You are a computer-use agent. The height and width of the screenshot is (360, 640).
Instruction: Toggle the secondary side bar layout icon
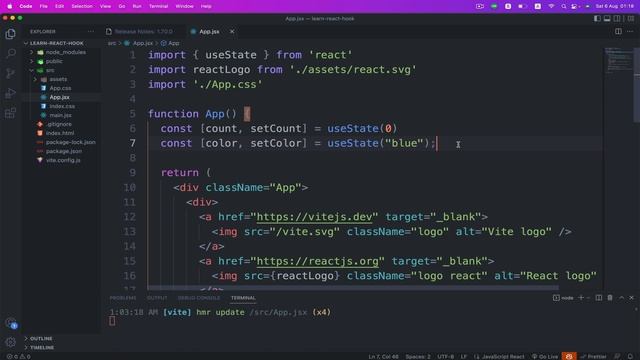pyautogui.click(x=617, y=18)
